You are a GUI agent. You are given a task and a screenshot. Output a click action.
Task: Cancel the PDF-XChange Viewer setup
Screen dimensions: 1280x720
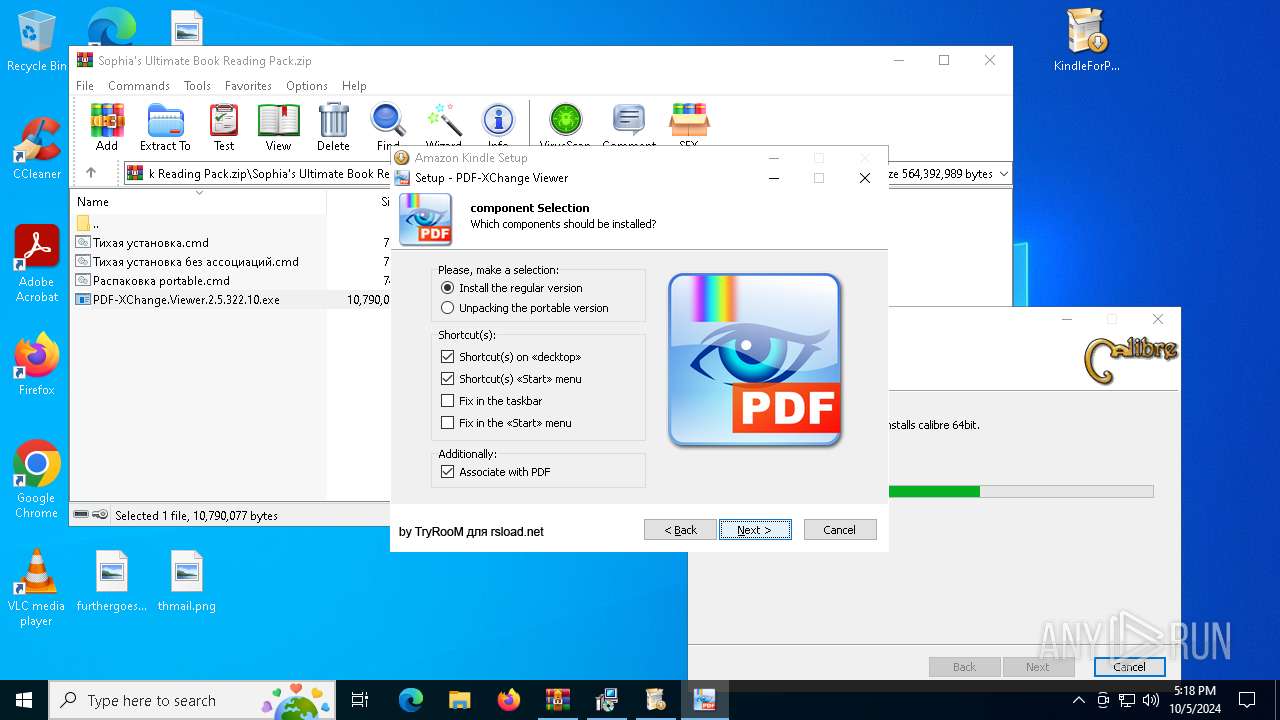point(840,530)
